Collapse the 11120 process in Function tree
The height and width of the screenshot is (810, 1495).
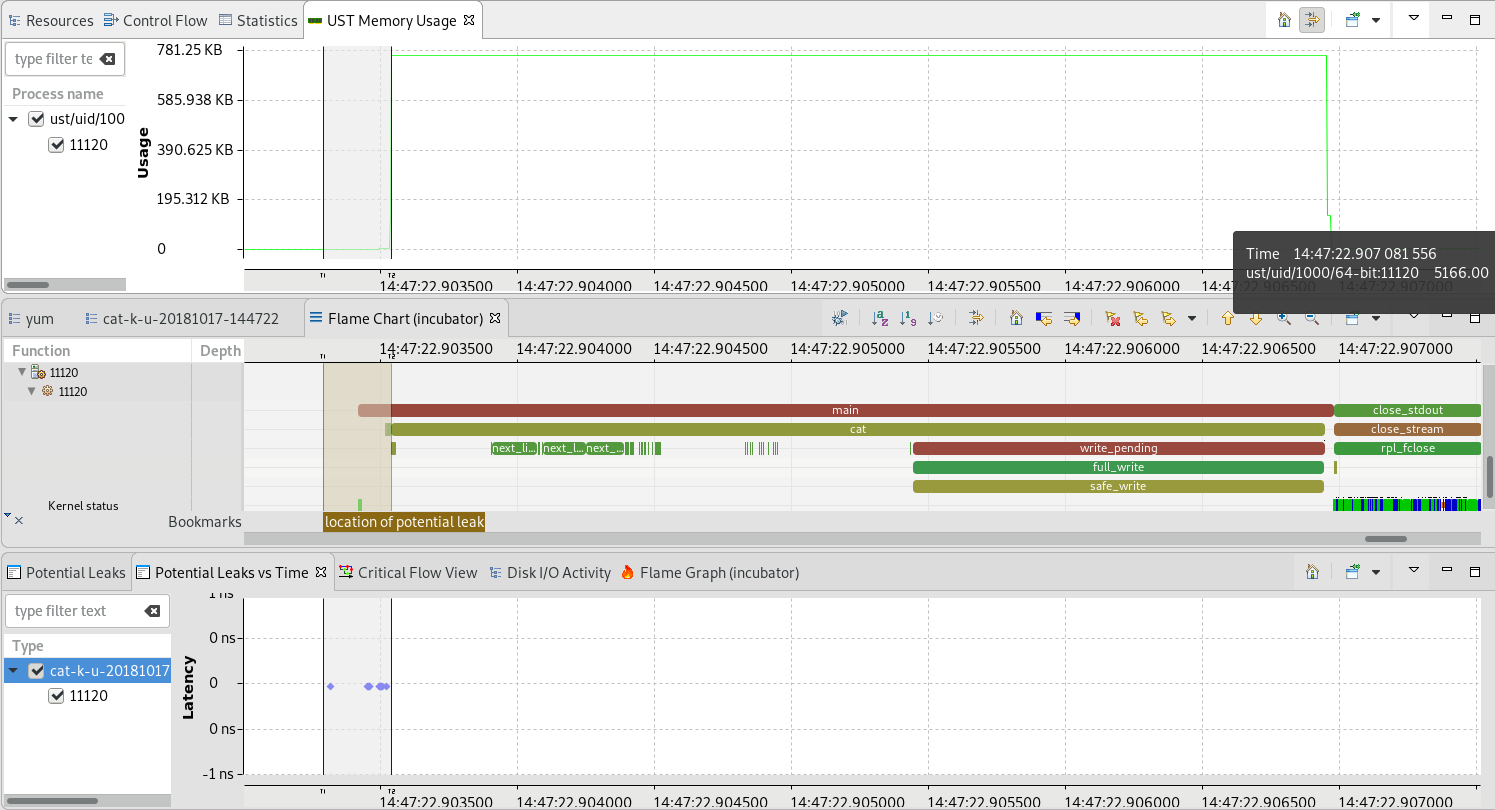point(22,372)
